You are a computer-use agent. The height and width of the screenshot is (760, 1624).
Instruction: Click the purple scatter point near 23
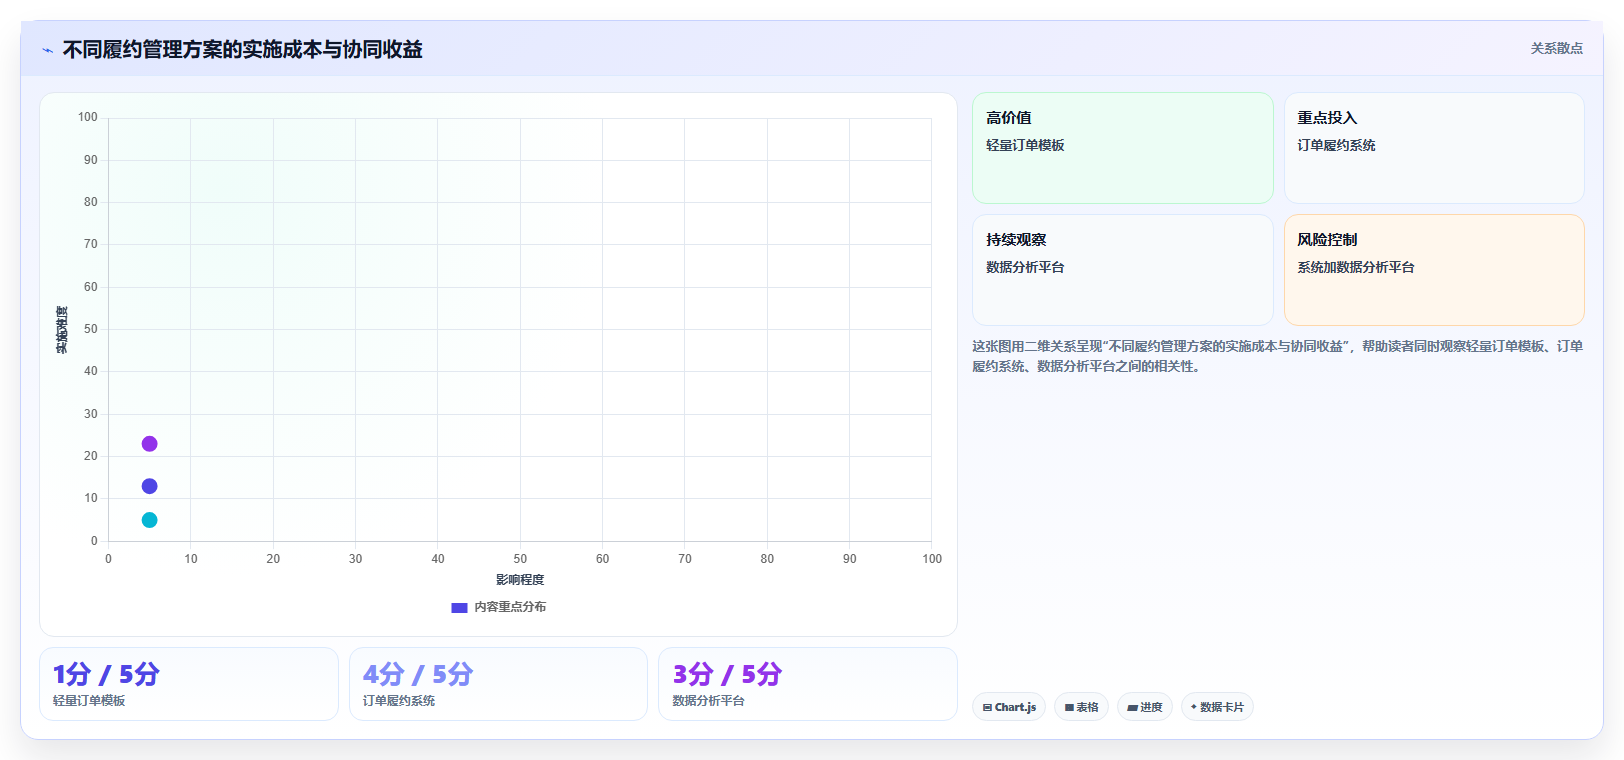[149, 444]
